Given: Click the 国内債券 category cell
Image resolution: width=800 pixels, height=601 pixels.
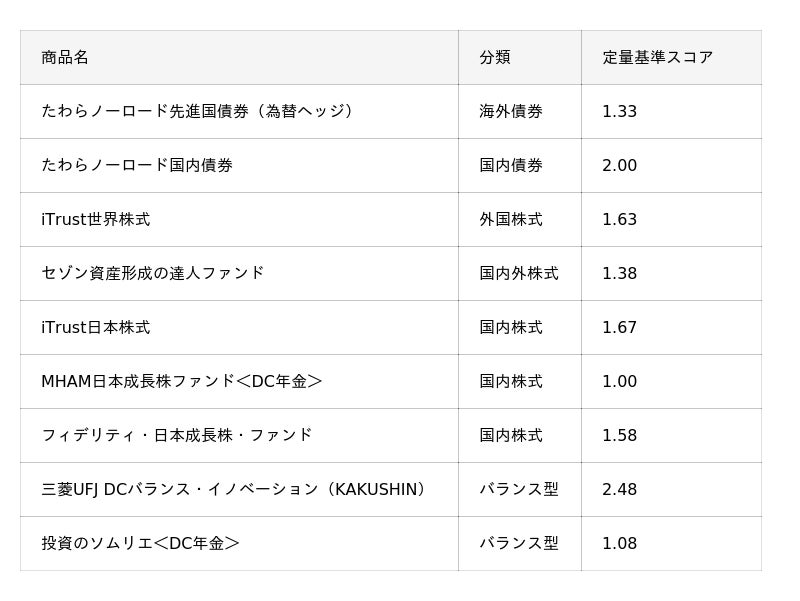Looking at the screenshot, I should 511,165.
